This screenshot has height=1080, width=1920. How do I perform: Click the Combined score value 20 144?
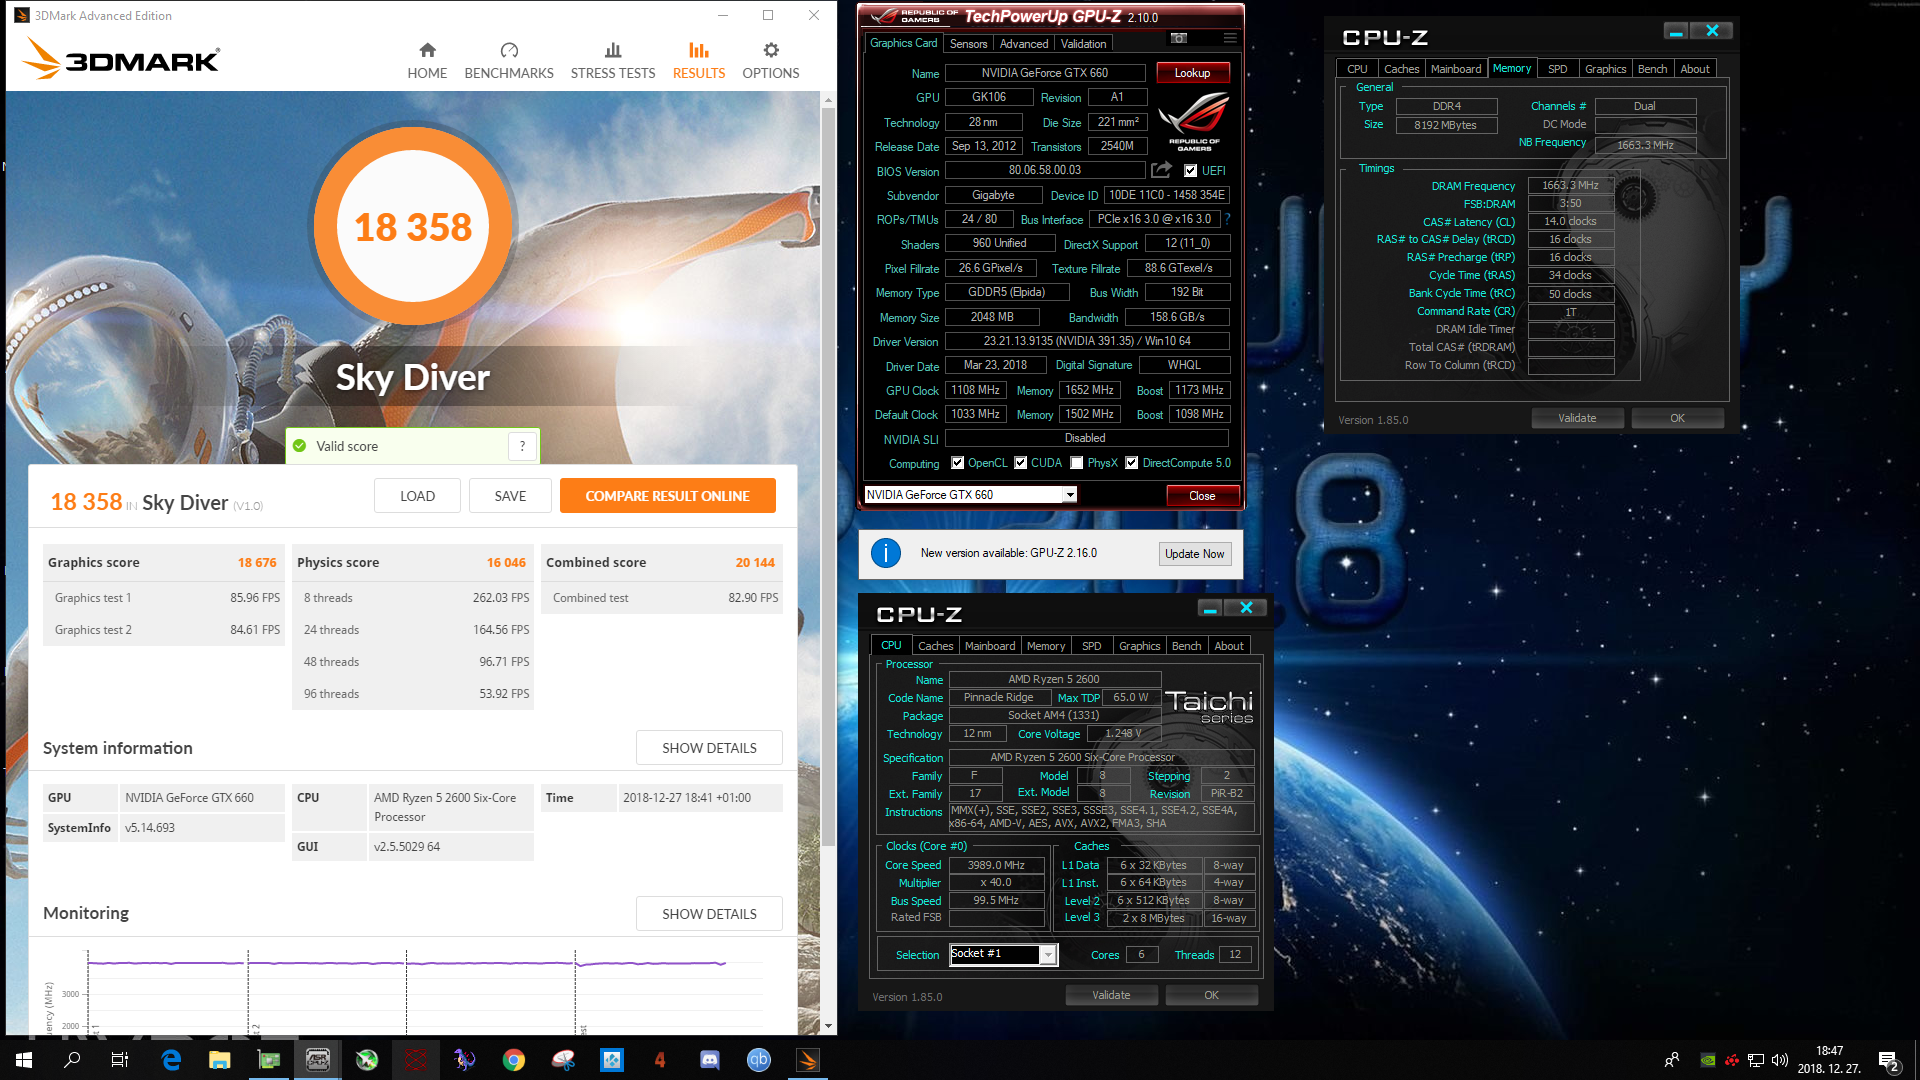pos(755,563)
